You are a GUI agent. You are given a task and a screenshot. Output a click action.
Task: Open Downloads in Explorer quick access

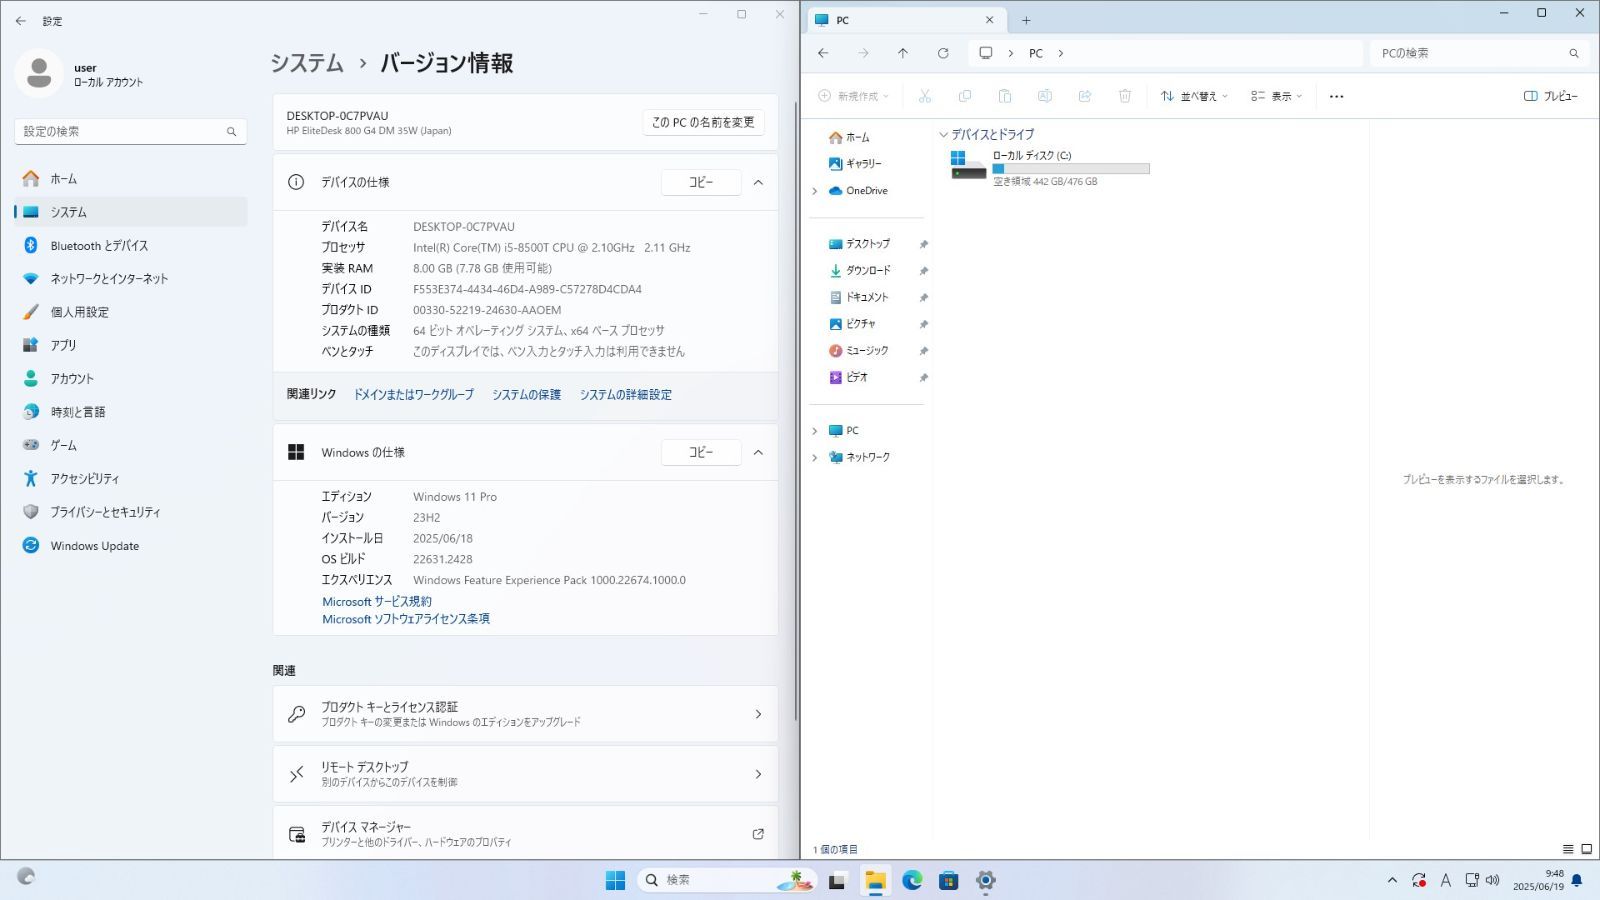[x=868, y=271]
